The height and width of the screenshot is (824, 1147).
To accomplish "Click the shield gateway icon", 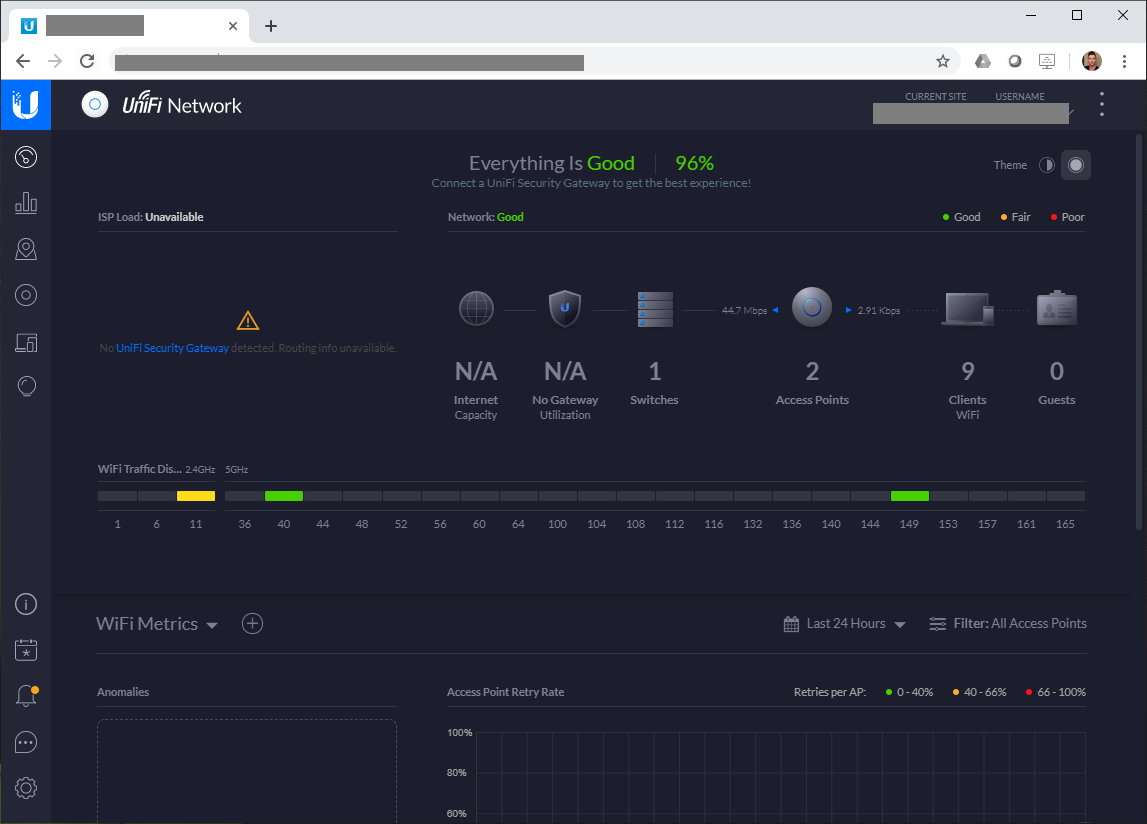I will pyautogui.click(x=565, y=308).
